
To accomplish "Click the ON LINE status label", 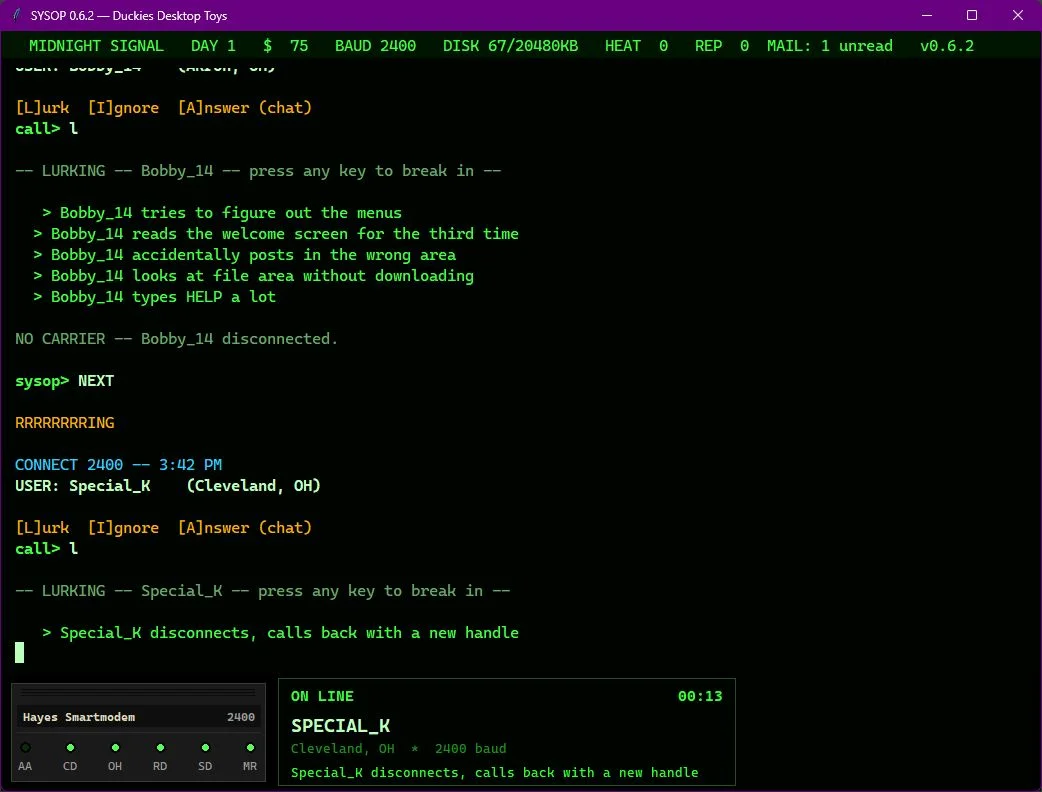I will point(322,696).
